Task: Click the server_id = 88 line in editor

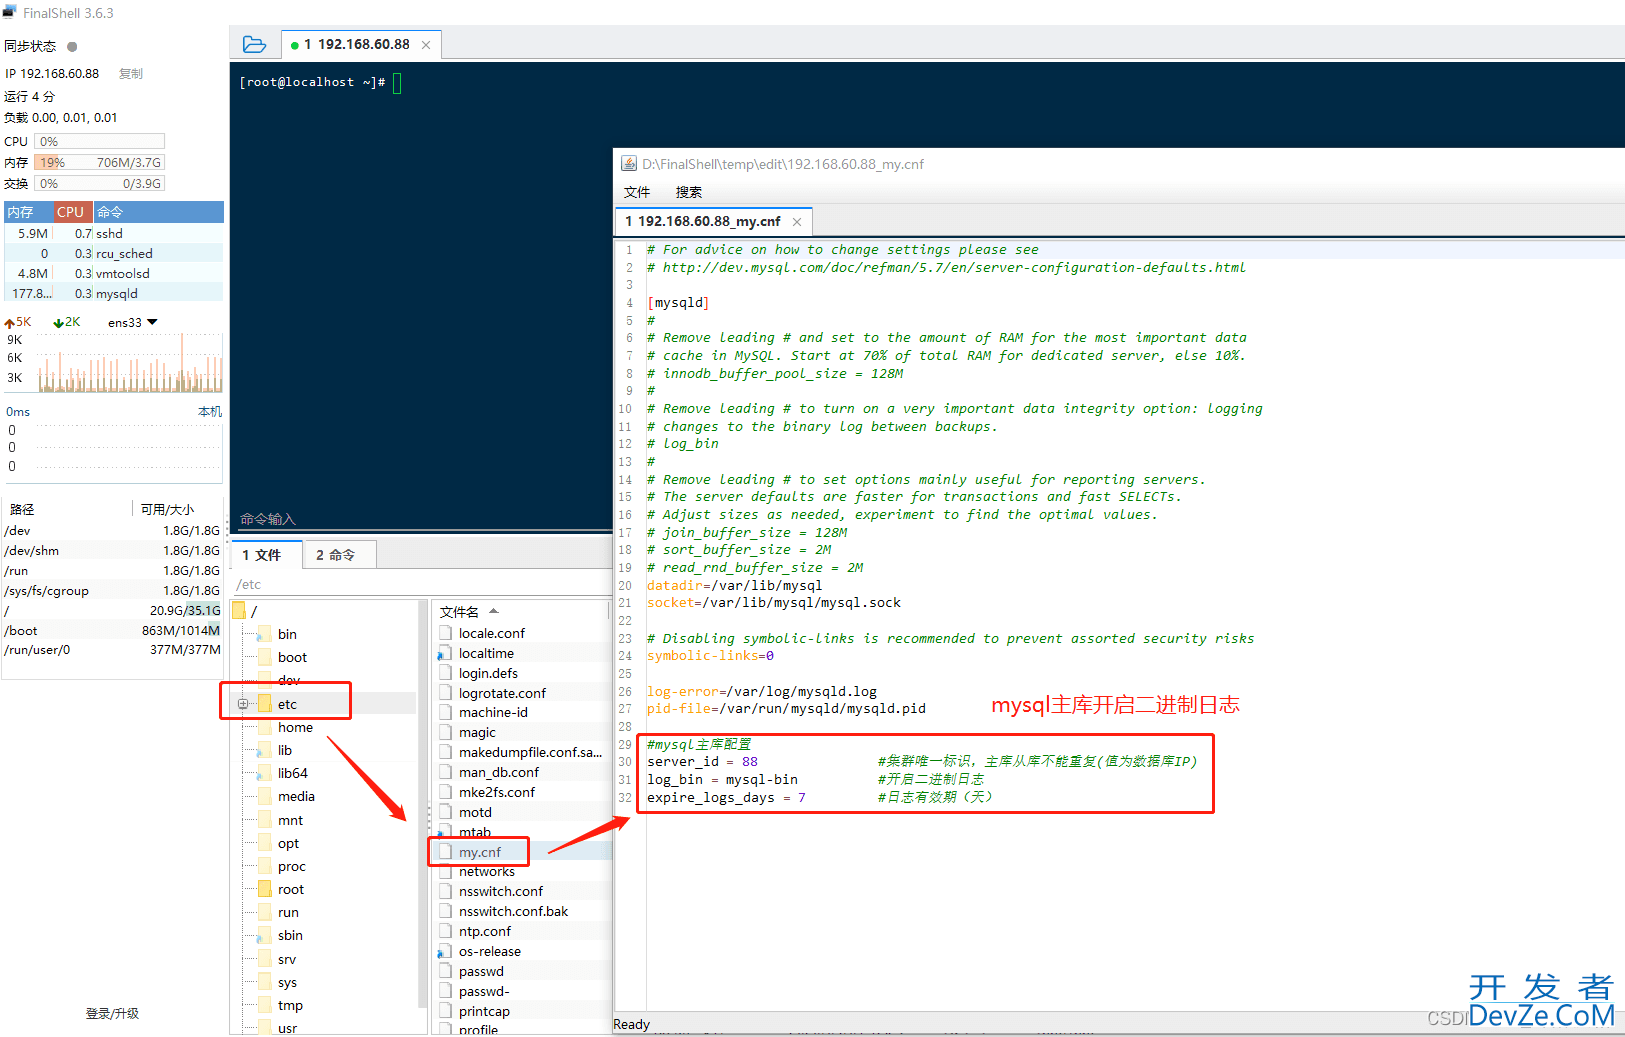Action: [702, 762]
